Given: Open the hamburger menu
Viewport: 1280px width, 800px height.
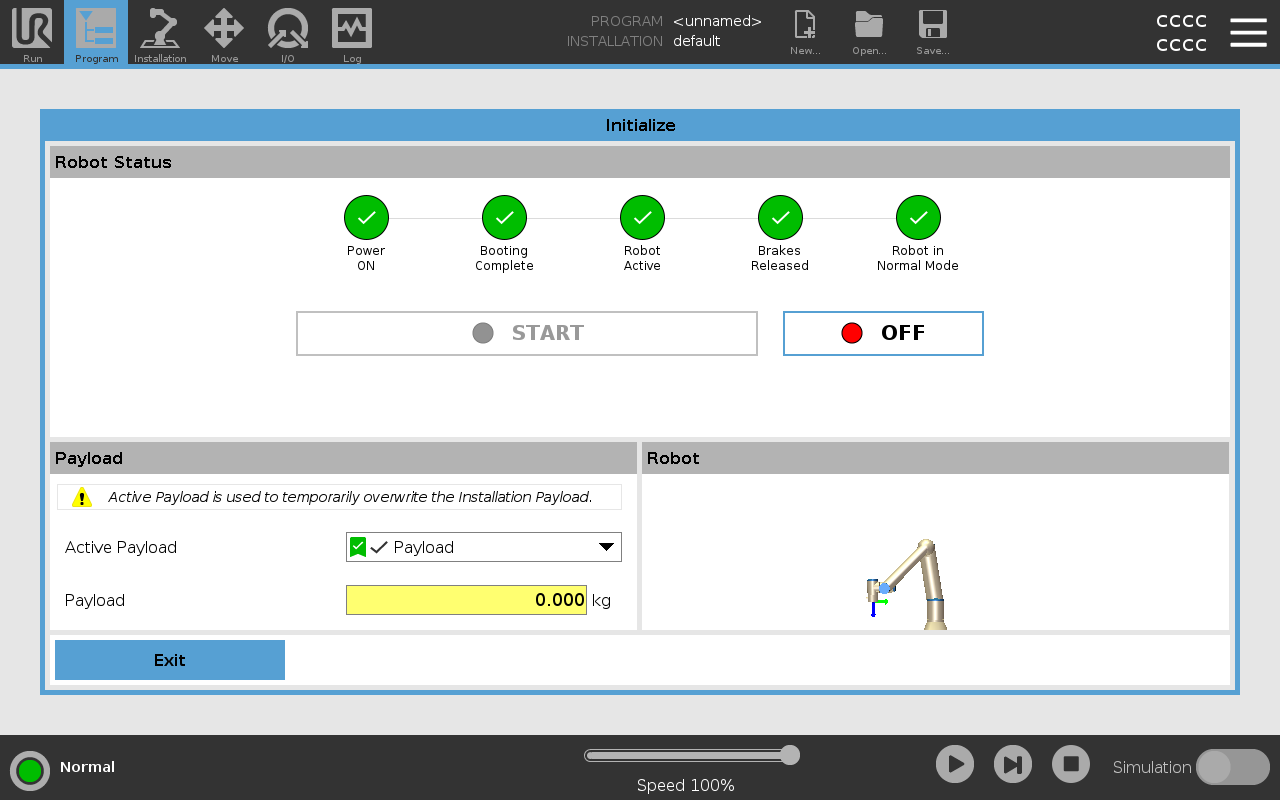Looking at the screenshot, I should pos(1248,32).
